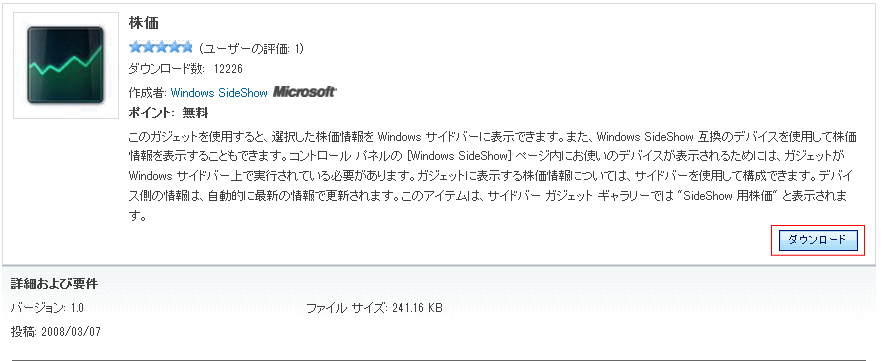This screenshot has height=361, width=882.
Task: Click the first line of gadget description
Action: [493, 137]
